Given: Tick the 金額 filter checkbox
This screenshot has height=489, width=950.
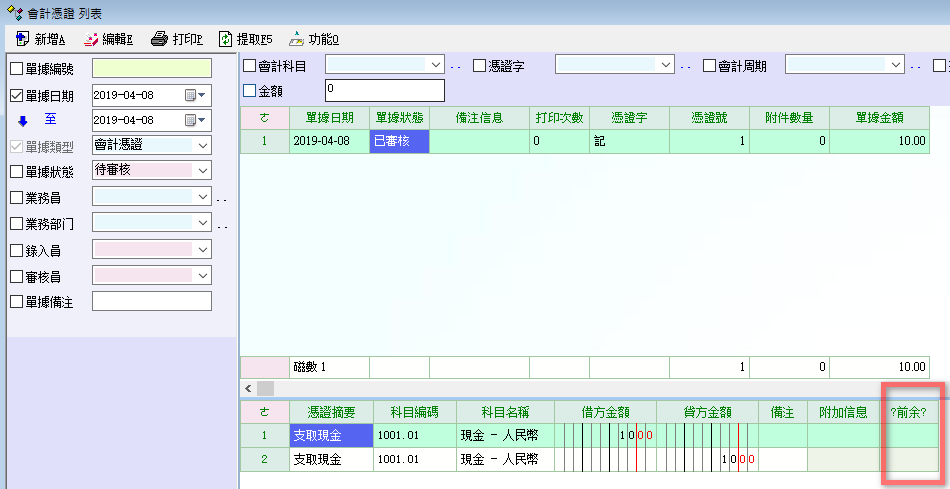Looking at the screenshot, I should click(x=250, y=91).
